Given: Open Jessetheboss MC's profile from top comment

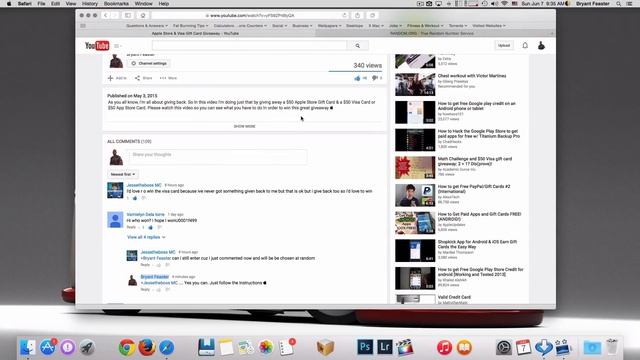Looking at the screenshot, I should point(144,185).
